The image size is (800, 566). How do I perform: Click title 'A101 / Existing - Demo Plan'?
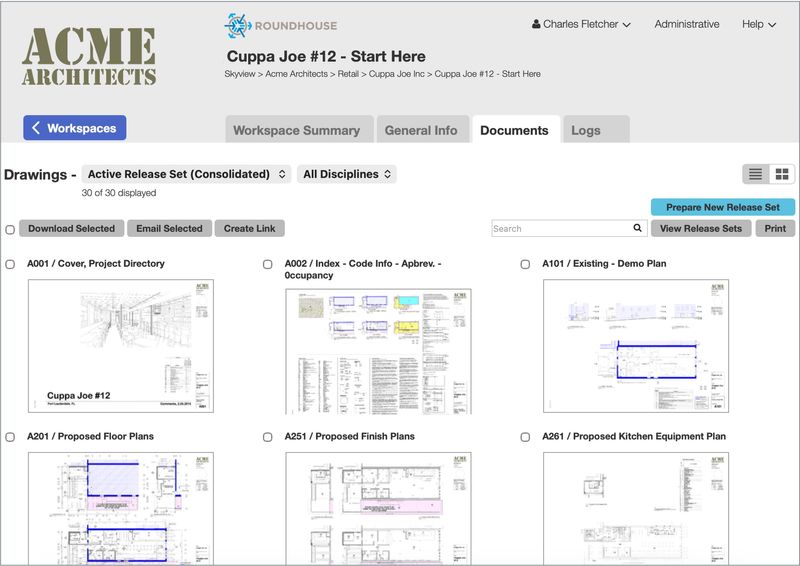click(x=604, y=264)
